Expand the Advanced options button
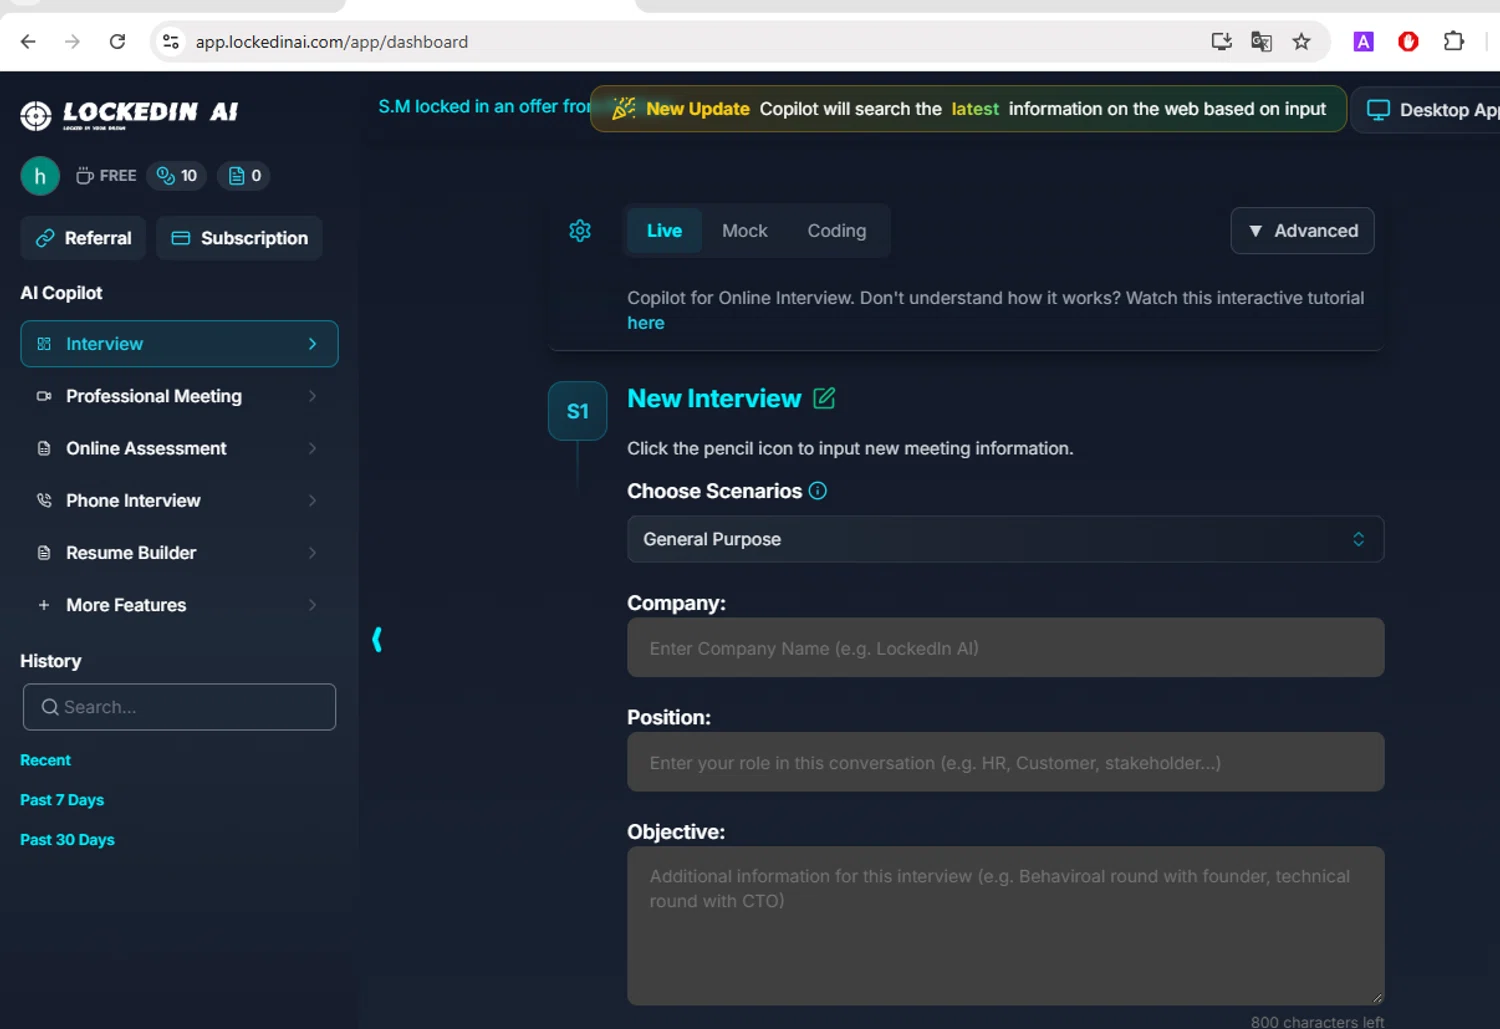Screen dimensions: 1500x1029 (1302, 231)
